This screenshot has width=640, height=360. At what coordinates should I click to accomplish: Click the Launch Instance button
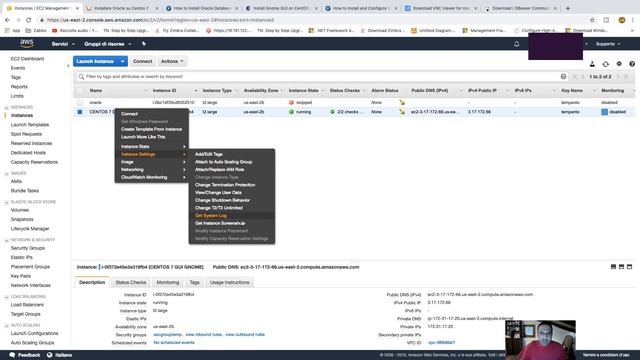click(x=95, y=61)
